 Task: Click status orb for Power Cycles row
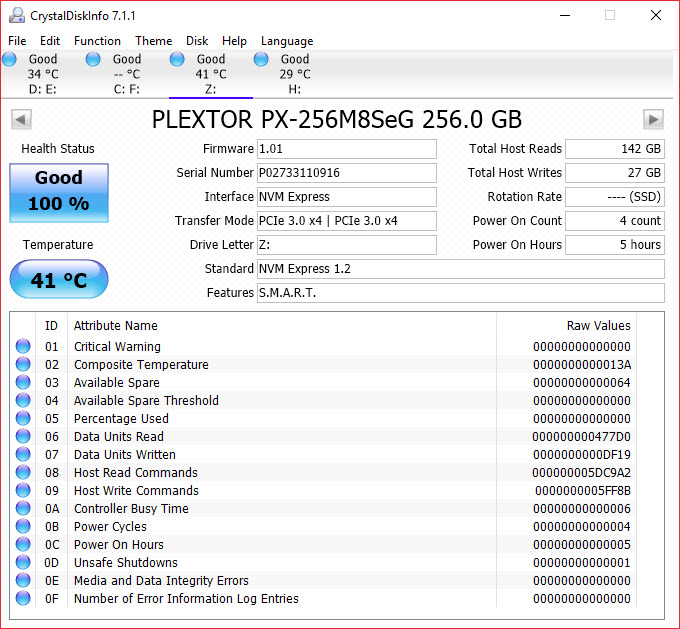[23, 526]
